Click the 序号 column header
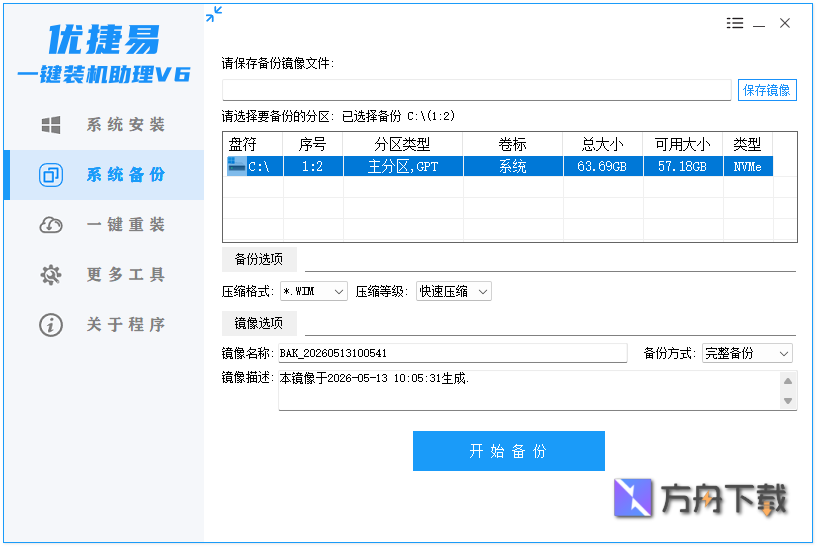 [313, 144]
